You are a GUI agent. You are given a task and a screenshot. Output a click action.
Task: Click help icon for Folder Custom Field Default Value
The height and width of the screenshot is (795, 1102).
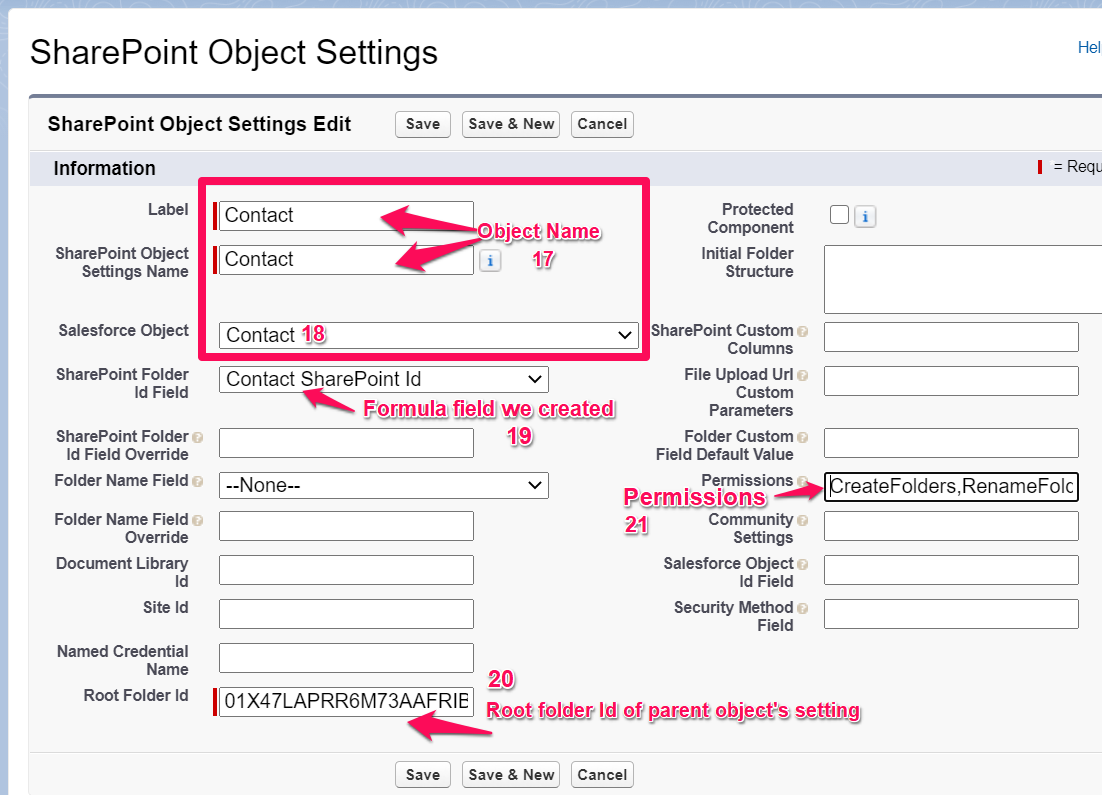[x=803, y=437]
